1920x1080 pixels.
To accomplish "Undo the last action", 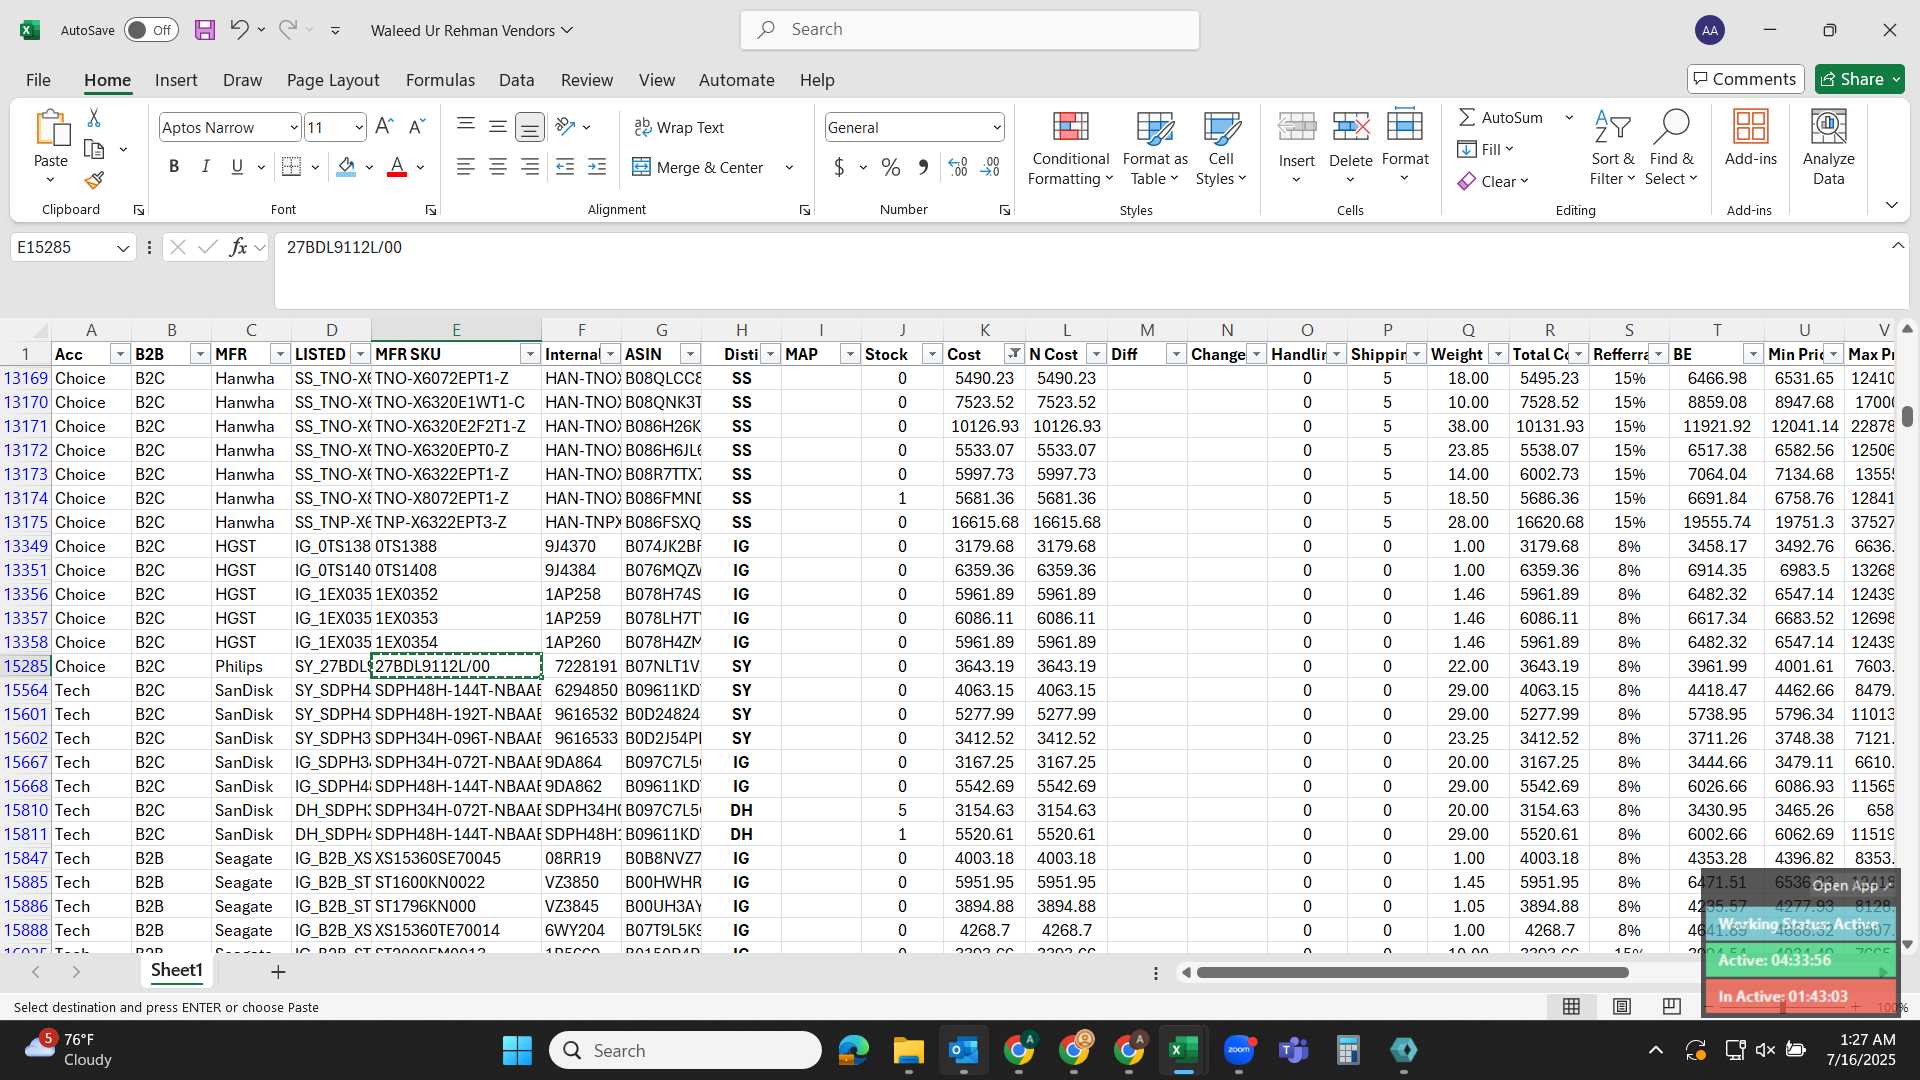I will coord(238,30).
